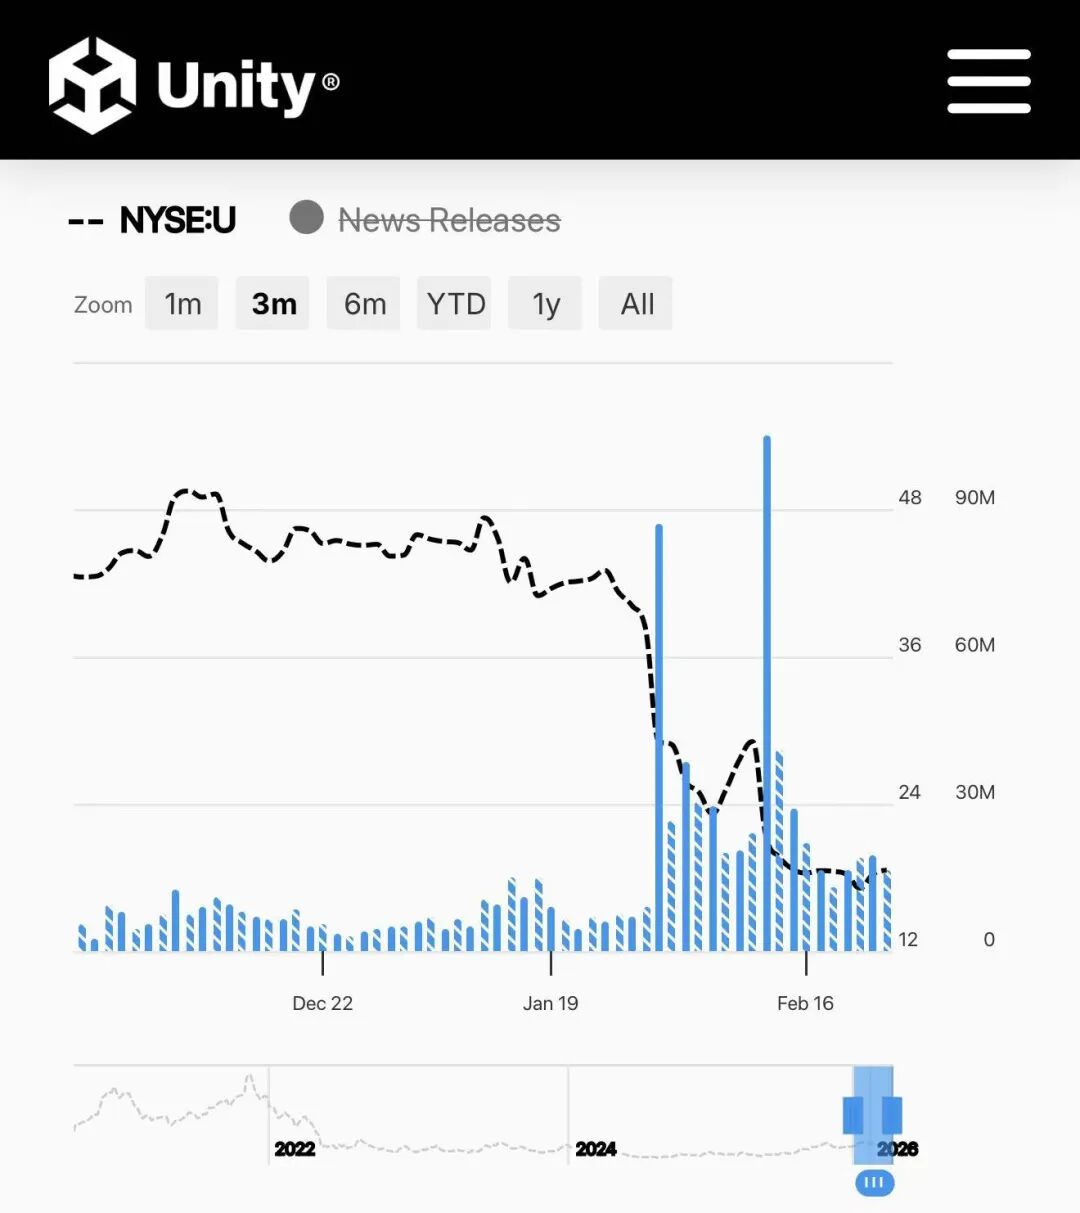
Task: Enable the News Releases series text
Action: 449,220
